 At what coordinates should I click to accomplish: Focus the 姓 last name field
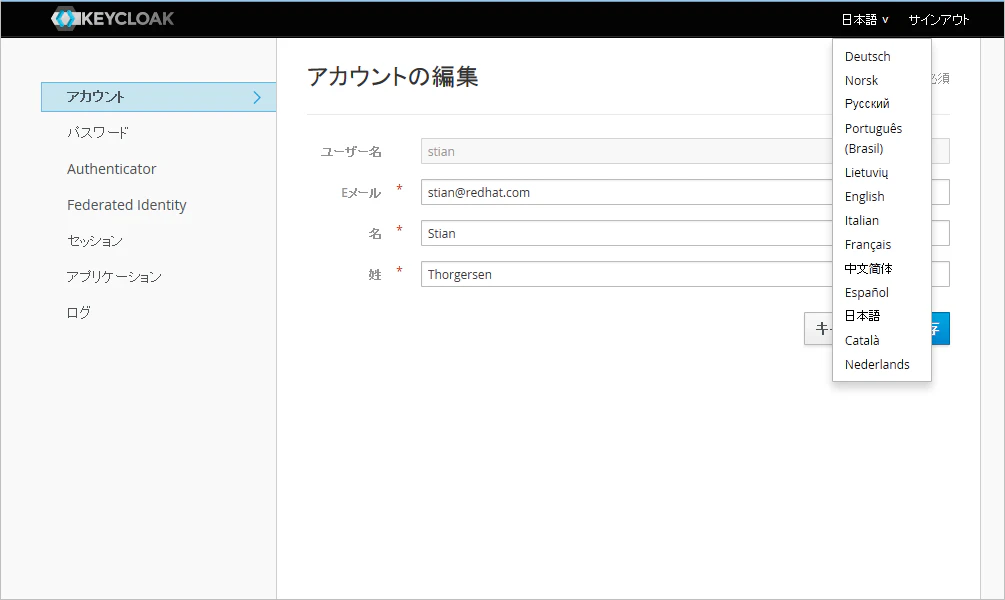point(685,274)
